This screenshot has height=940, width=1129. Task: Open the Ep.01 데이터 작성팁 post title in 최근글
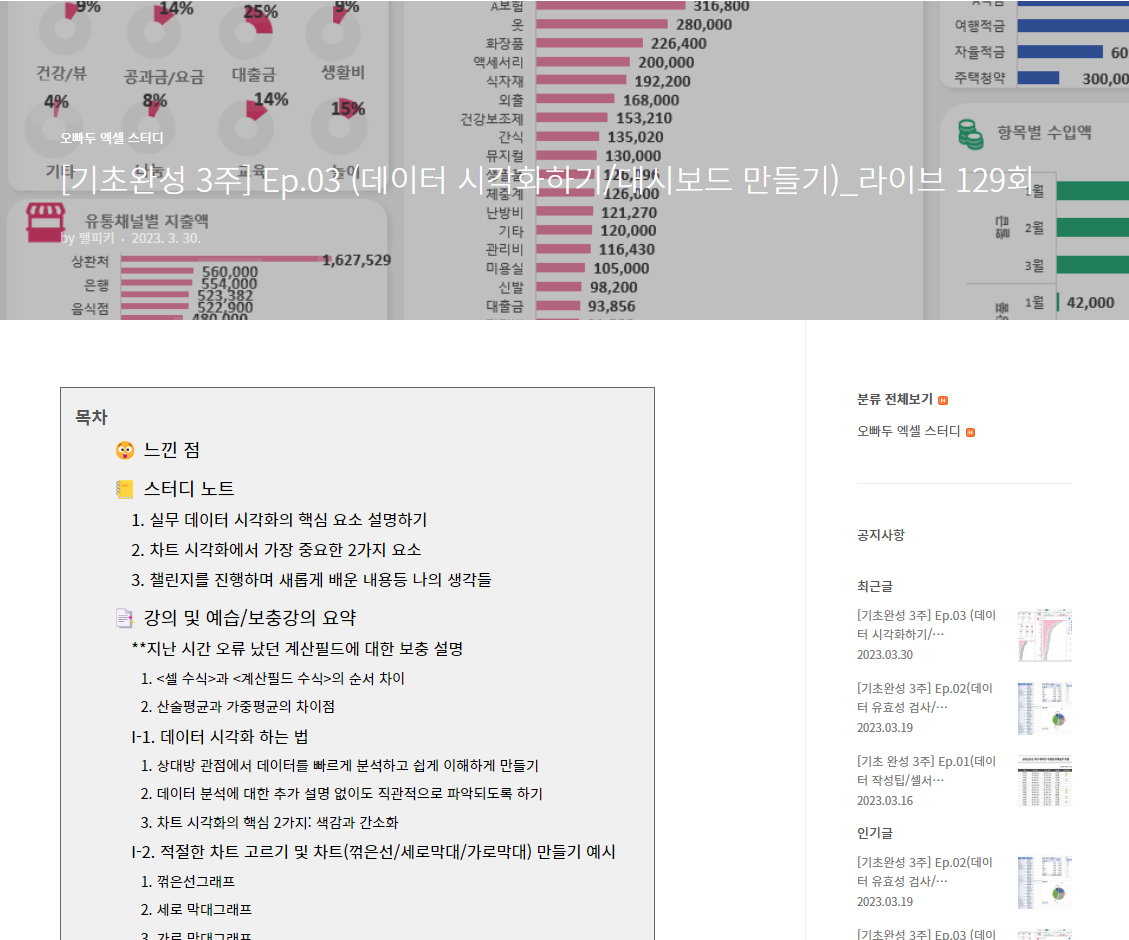coord(926,770)
